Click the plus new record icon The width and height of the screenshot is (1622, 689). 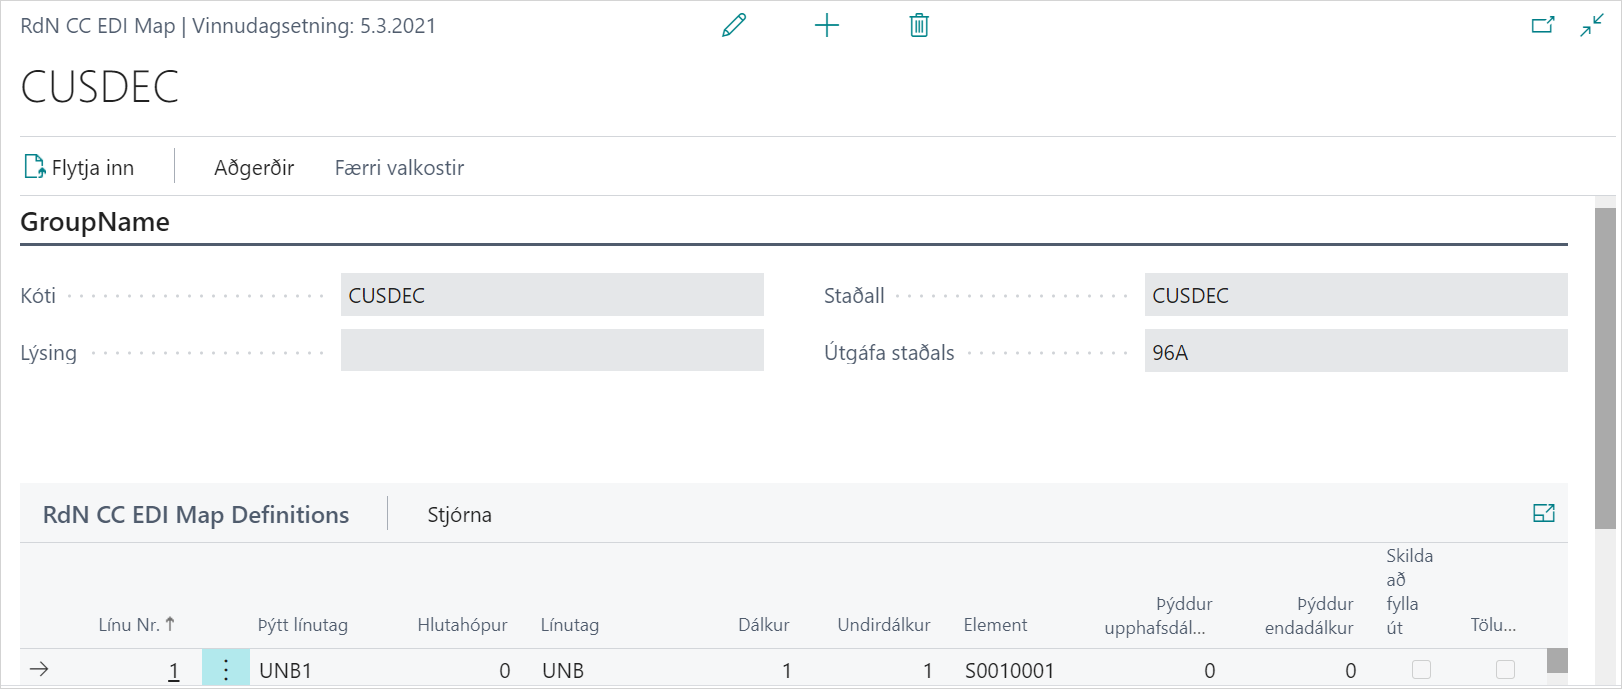coord(827,26)
